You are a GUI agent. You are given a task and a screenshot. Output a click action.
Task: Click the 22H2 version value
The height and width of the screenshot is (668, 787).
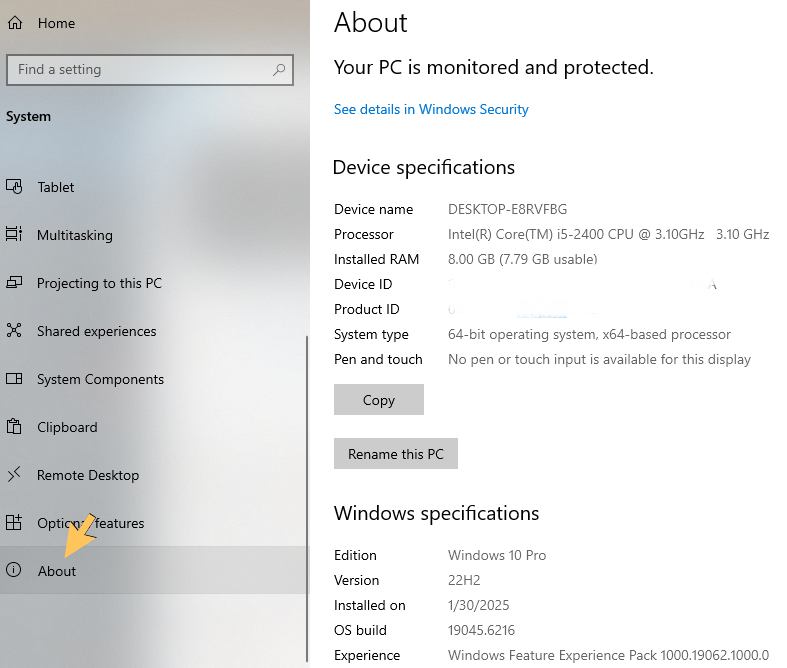coord(464,581)
